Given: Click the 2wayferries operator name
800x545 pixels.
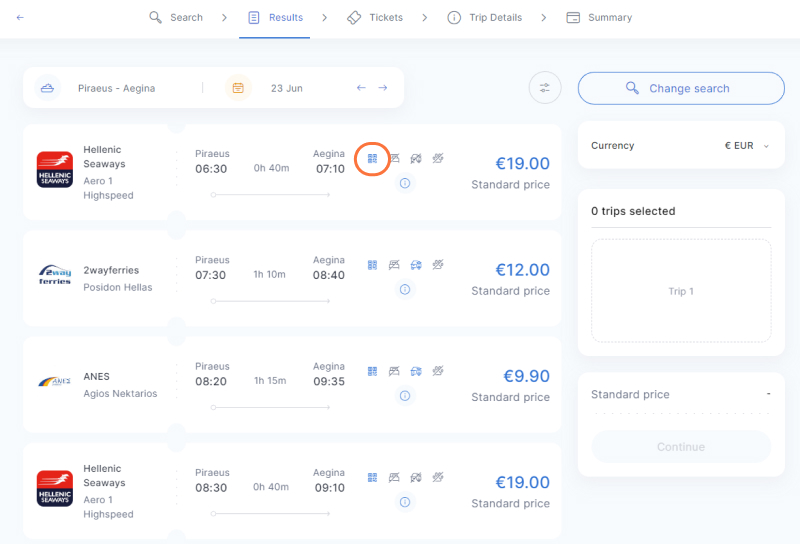Looking at the screenshot, I should [x=111, y=270].
